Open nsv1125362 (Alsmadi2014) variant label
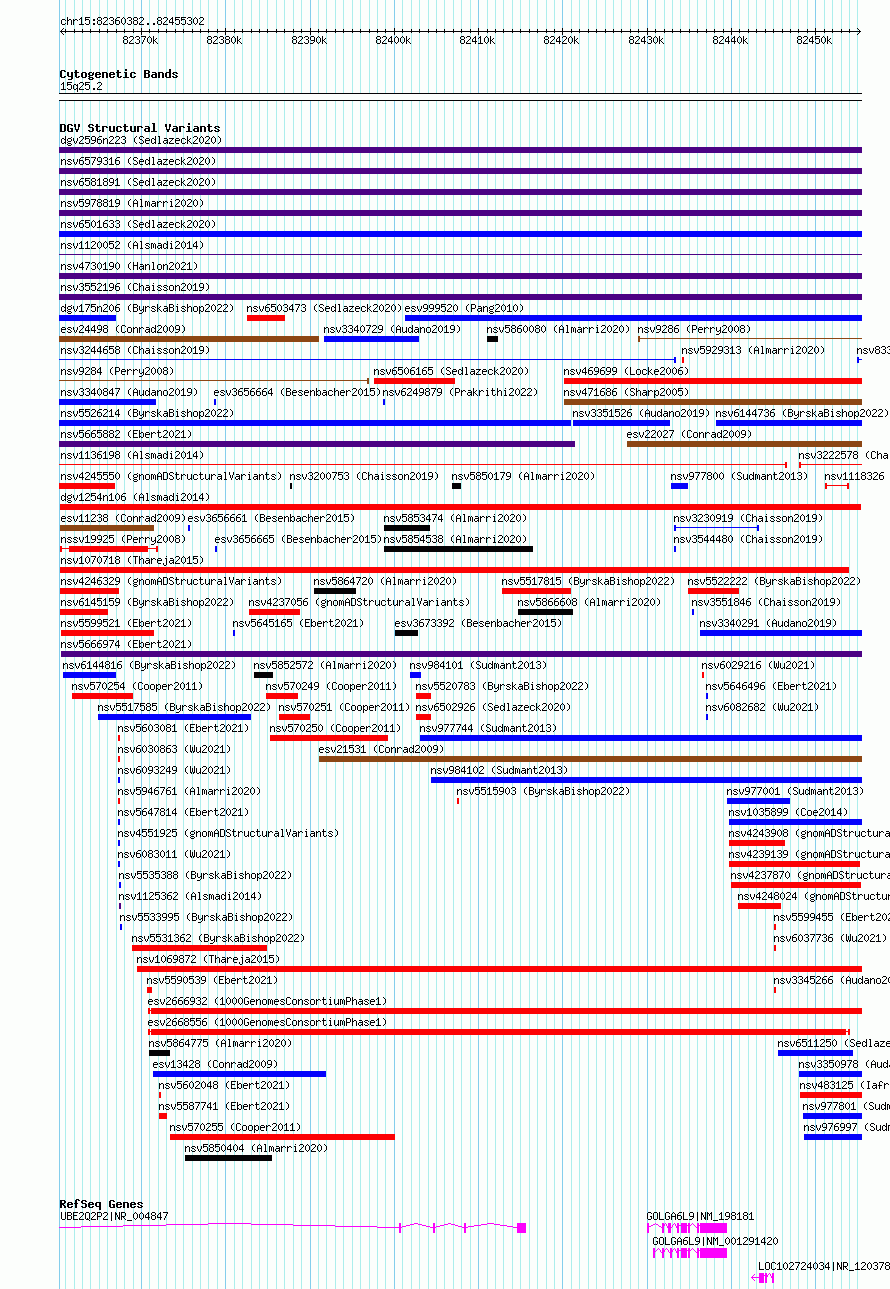 click(x=189, y=896)
